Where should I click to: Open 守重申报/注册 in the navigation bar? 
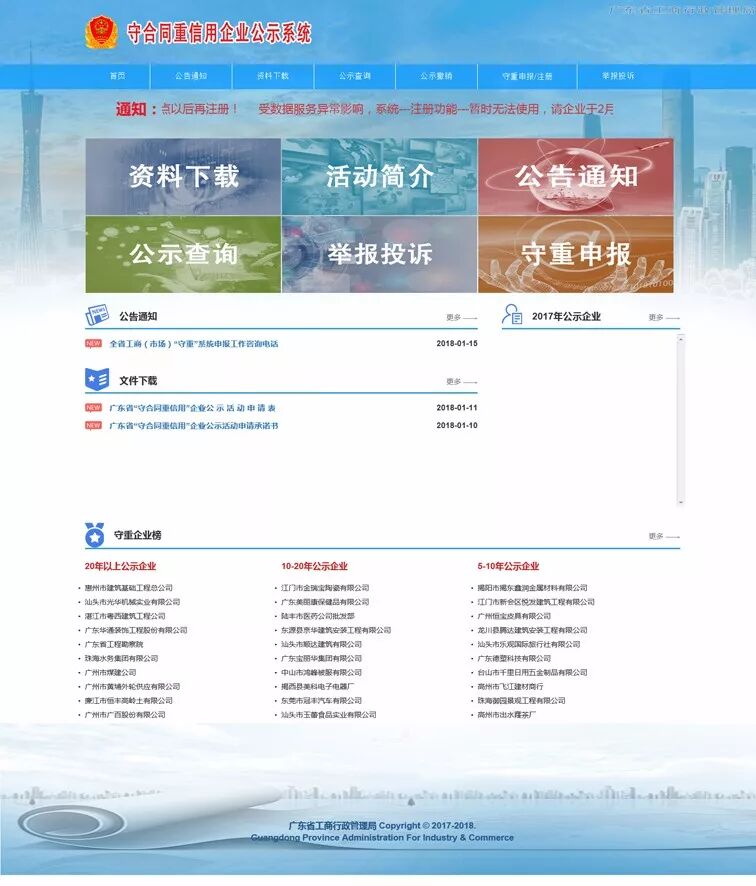(527, 76)
